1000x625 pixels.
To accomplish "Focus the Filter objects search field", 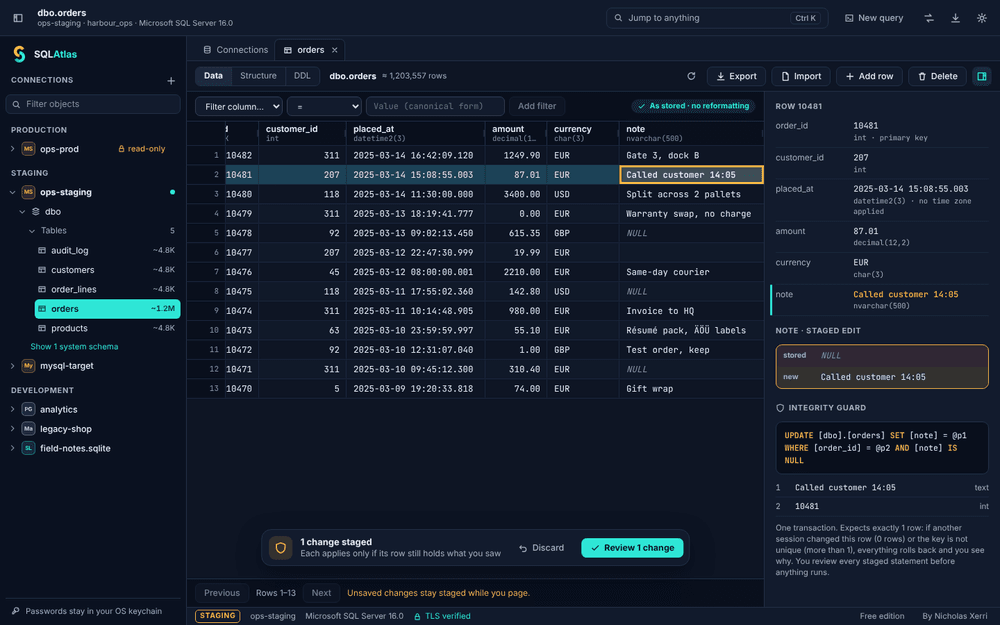I will pos(93,104).
